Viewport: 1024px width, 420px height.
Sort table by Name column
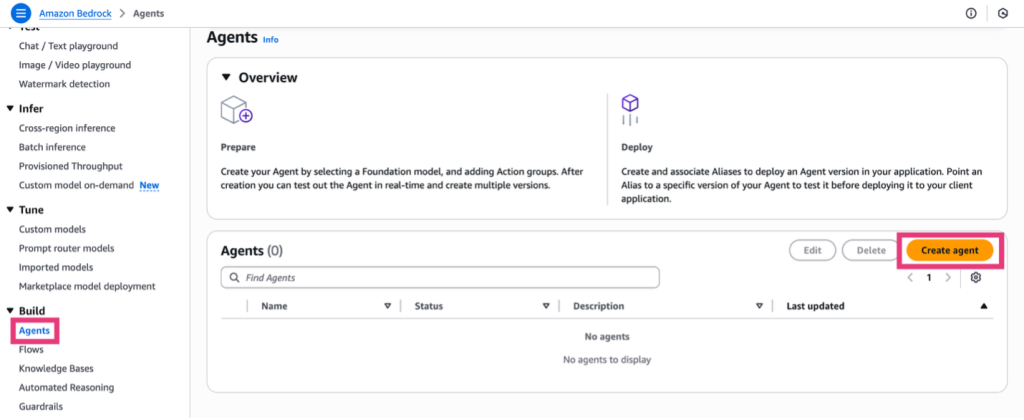point(387,306)
